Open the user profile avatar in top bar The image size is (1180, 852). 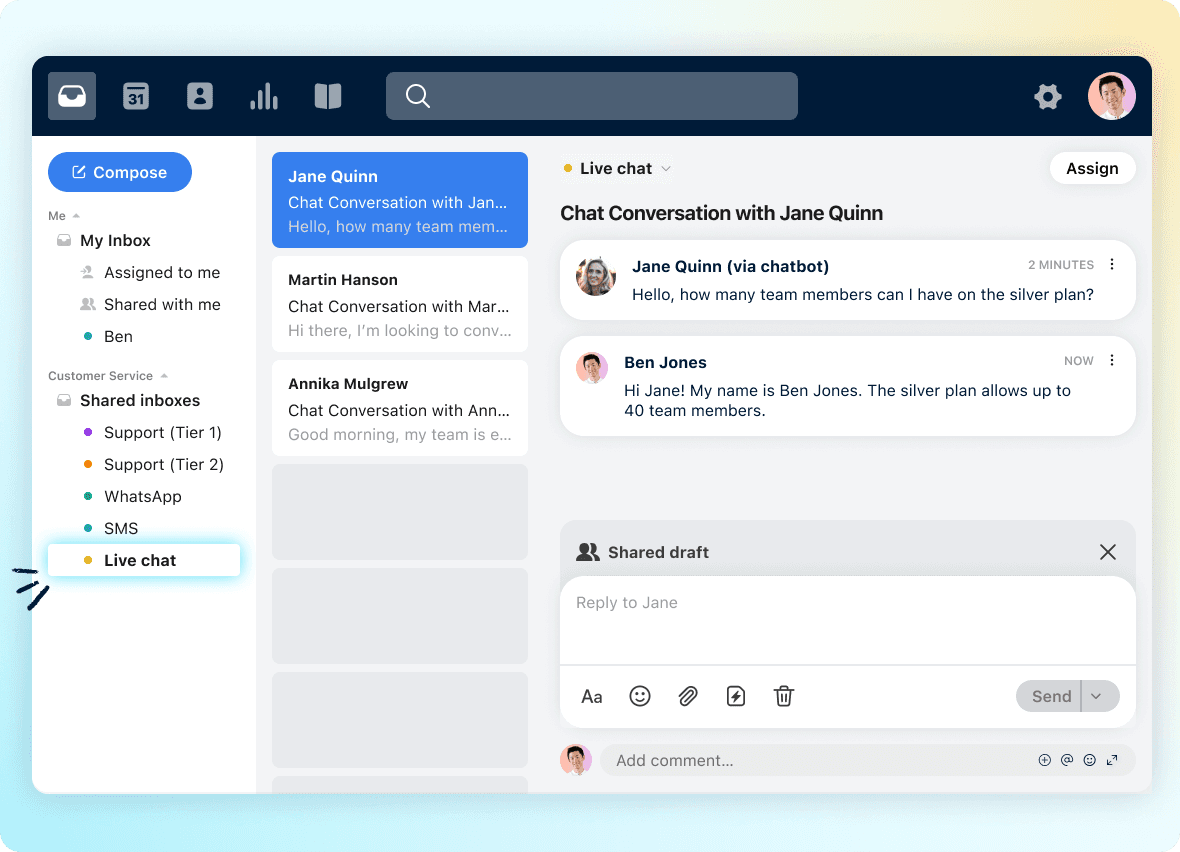click(x=1112, y=96)
